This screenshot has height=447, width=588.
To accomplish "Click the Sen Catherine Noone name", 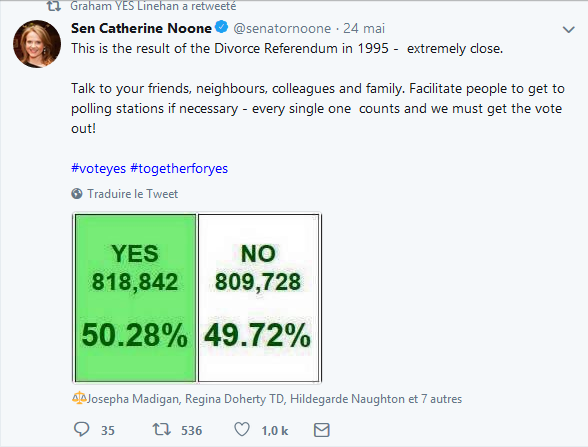I will (141, 28).
